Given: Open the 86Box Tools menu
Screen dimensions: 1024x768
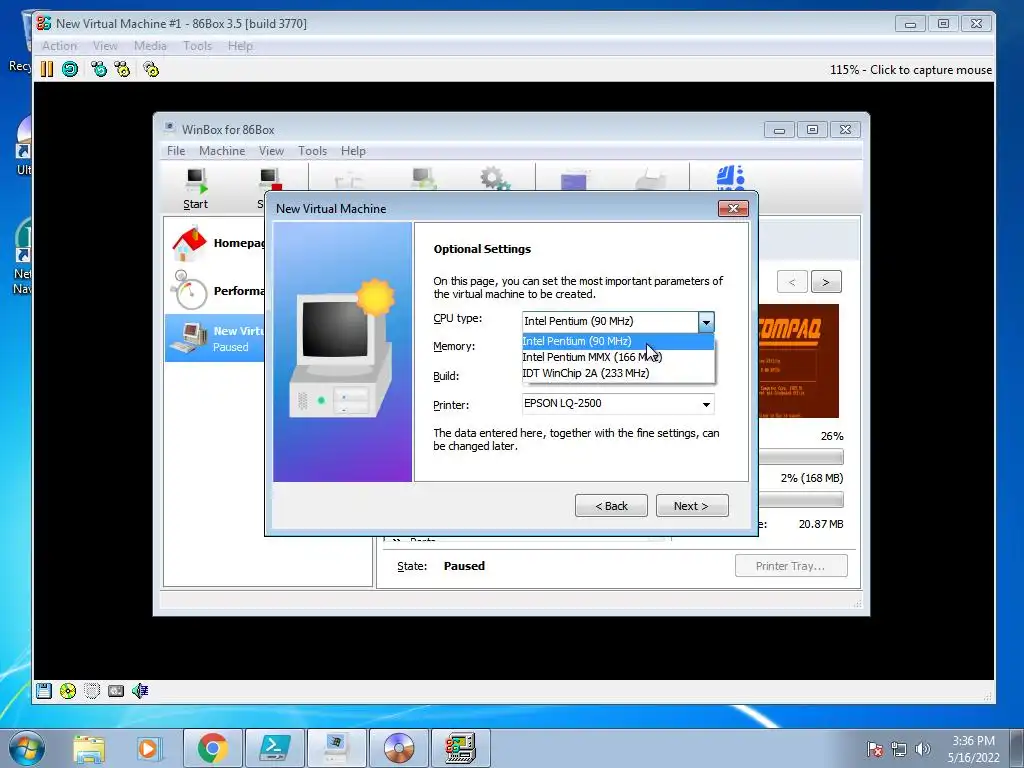Looking at the screenshot, I should pyautogui.click(x=197, y=46).
